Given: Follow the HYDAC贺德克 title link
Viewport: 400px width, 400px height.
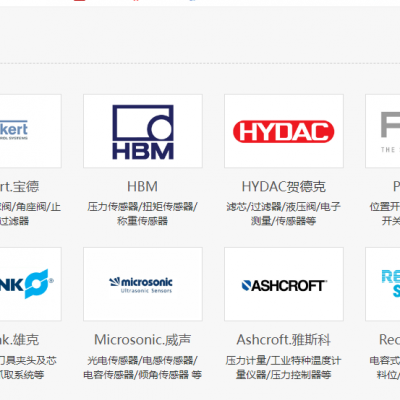Looking at the screenshot, I should point(284,187).
